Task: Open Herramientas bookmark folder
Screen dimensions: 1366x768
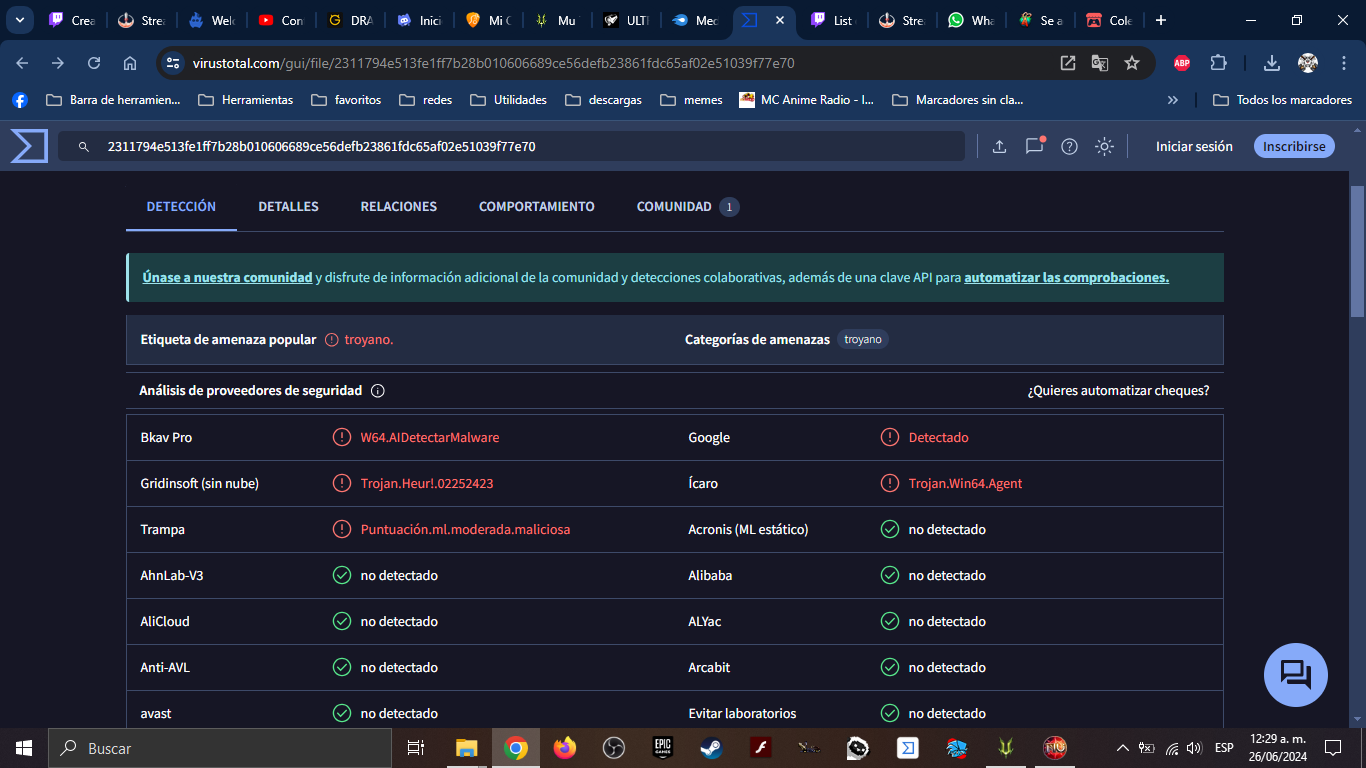Action: [246, 100]
